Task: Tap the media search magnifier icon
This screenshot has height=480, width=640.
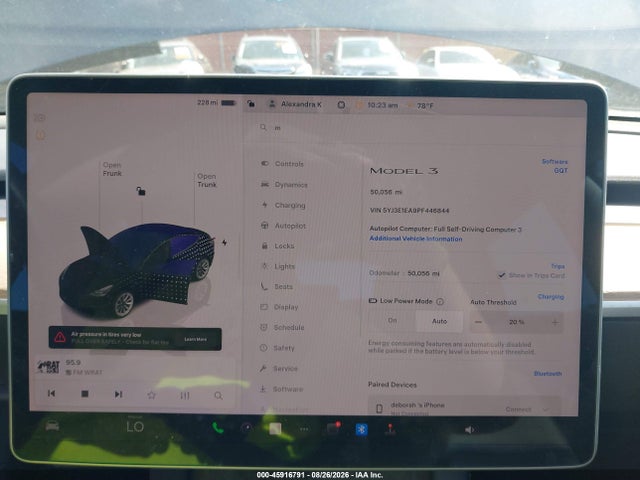Action: 218,396
